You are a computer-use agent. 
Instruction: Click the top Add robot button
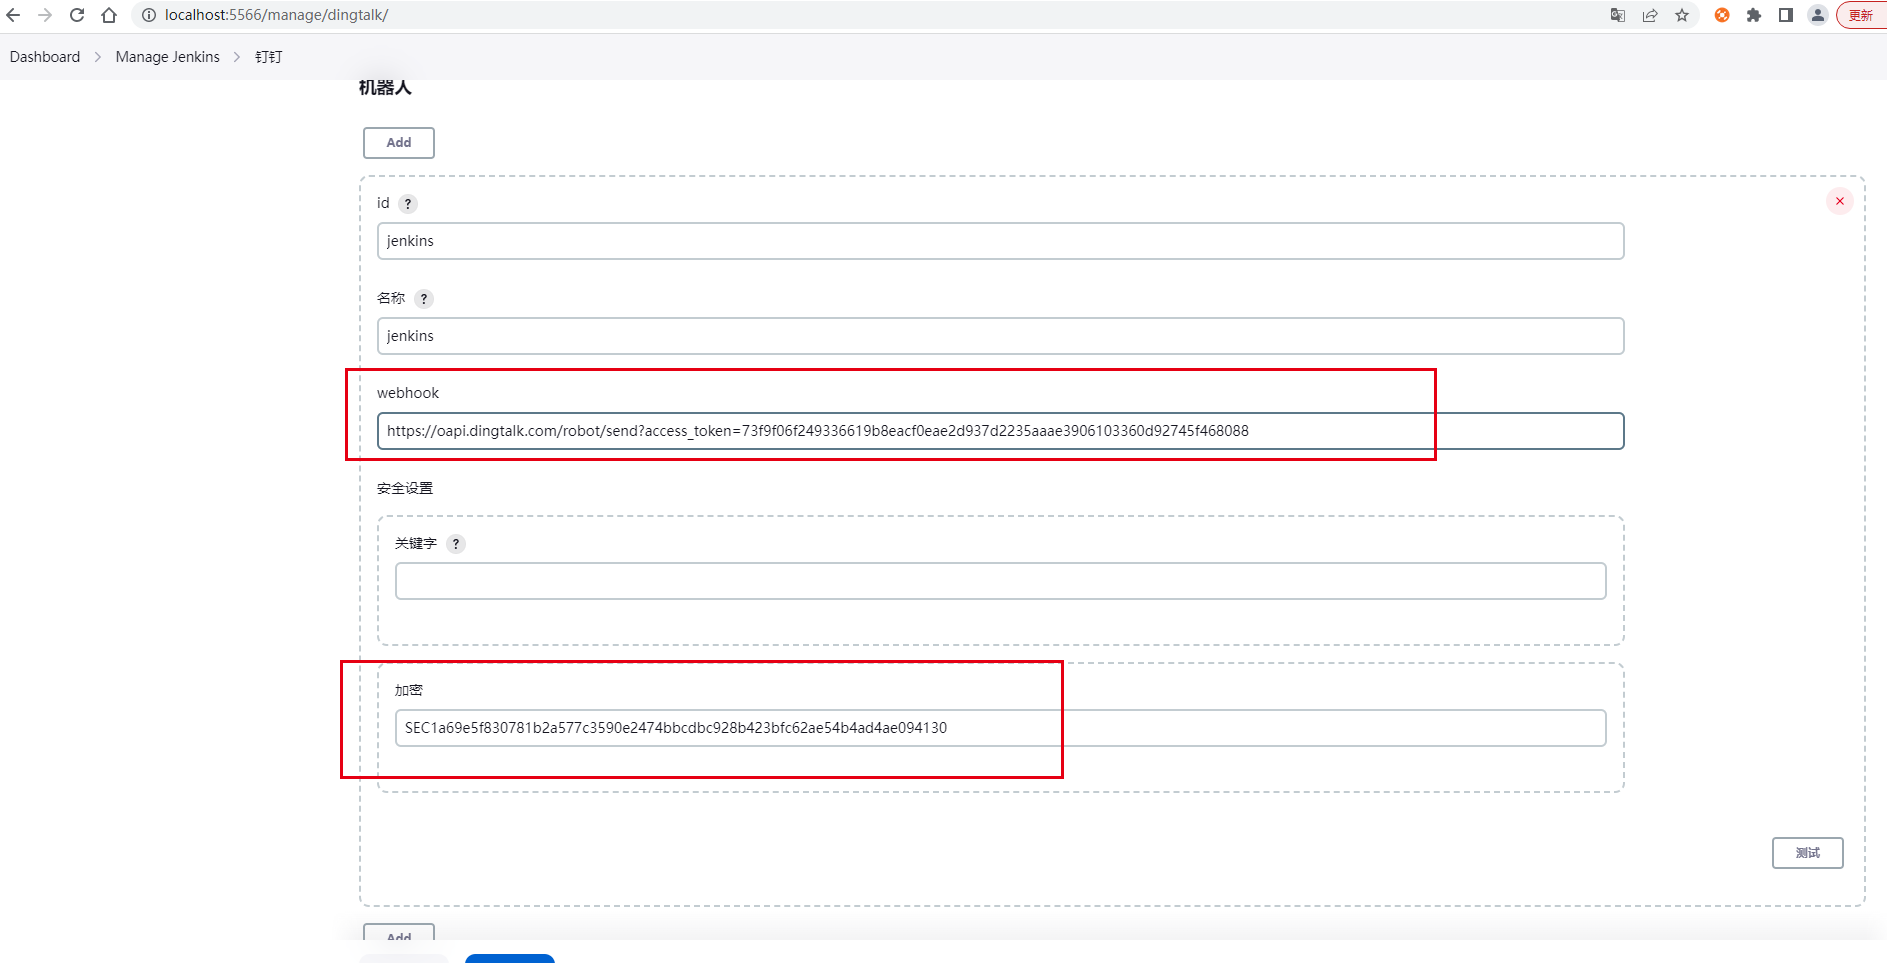399,143
